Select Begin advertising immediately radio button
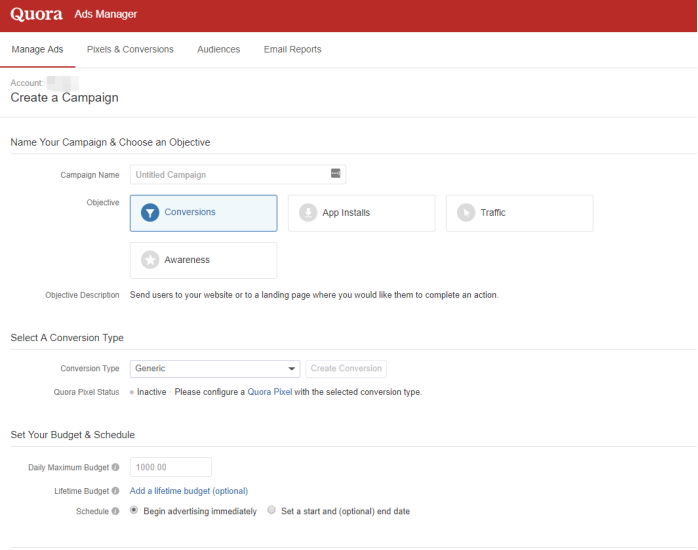698x550 pixels. tap(134, 510)
